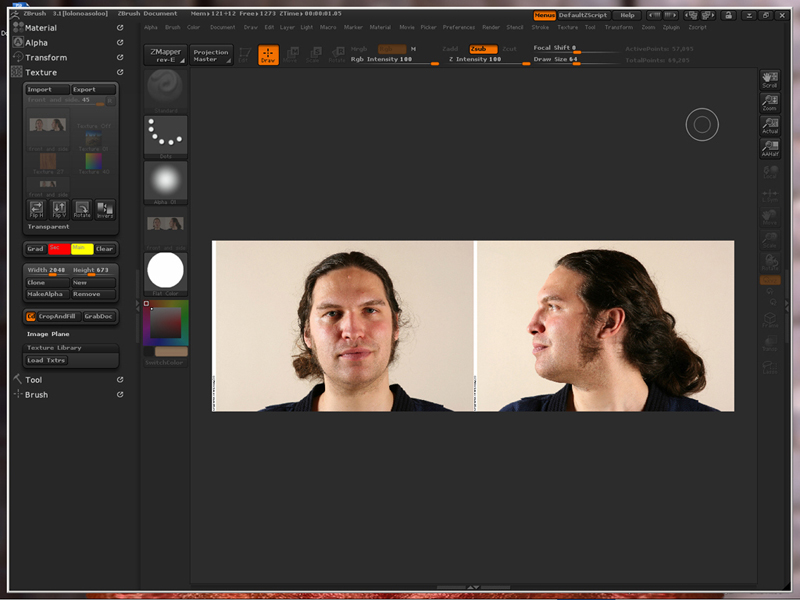
Task: Select the Scroll navigation tool
Action: pos(769,80)
